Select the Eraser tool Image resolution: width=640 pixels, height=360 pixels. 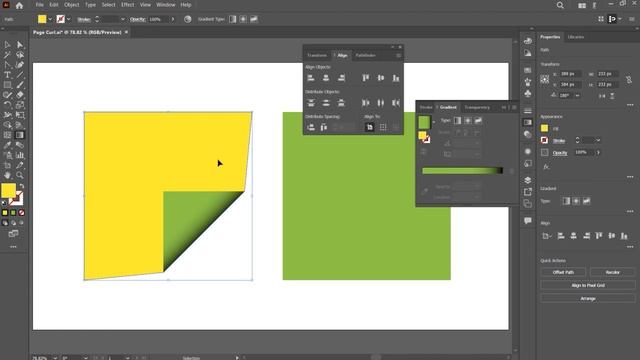(x=20, y=95)
